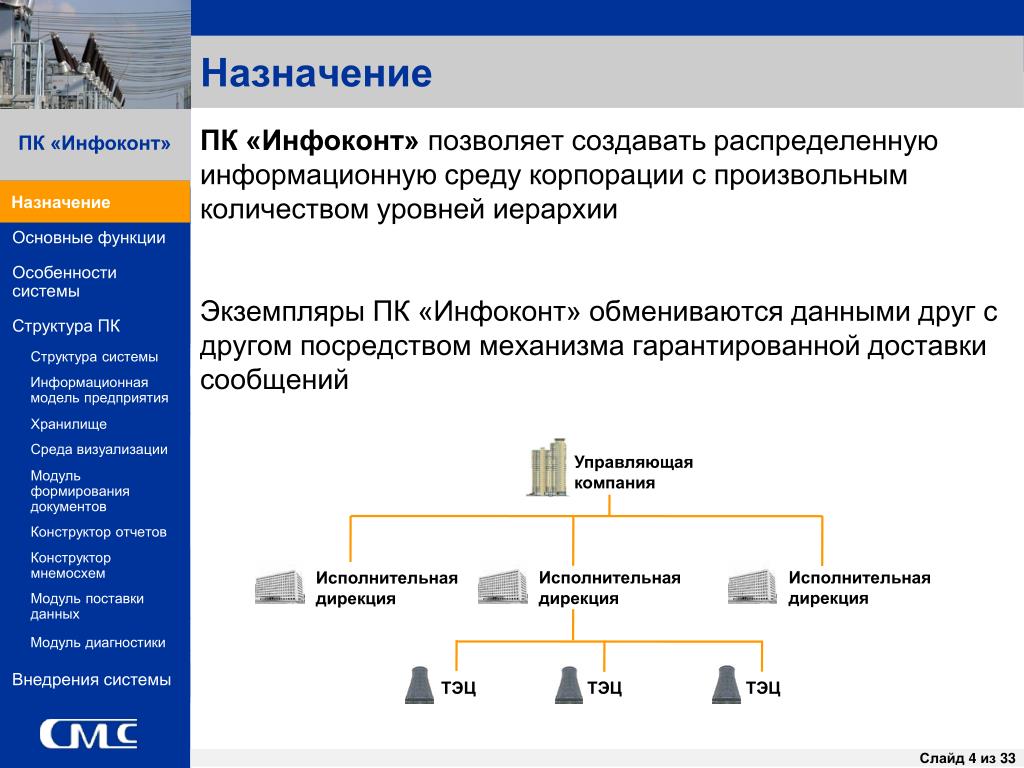Open Особенности системы in sidebar
Viewport: 1024px width, 768px height.
pyautogui.click(x=65, y=281)
